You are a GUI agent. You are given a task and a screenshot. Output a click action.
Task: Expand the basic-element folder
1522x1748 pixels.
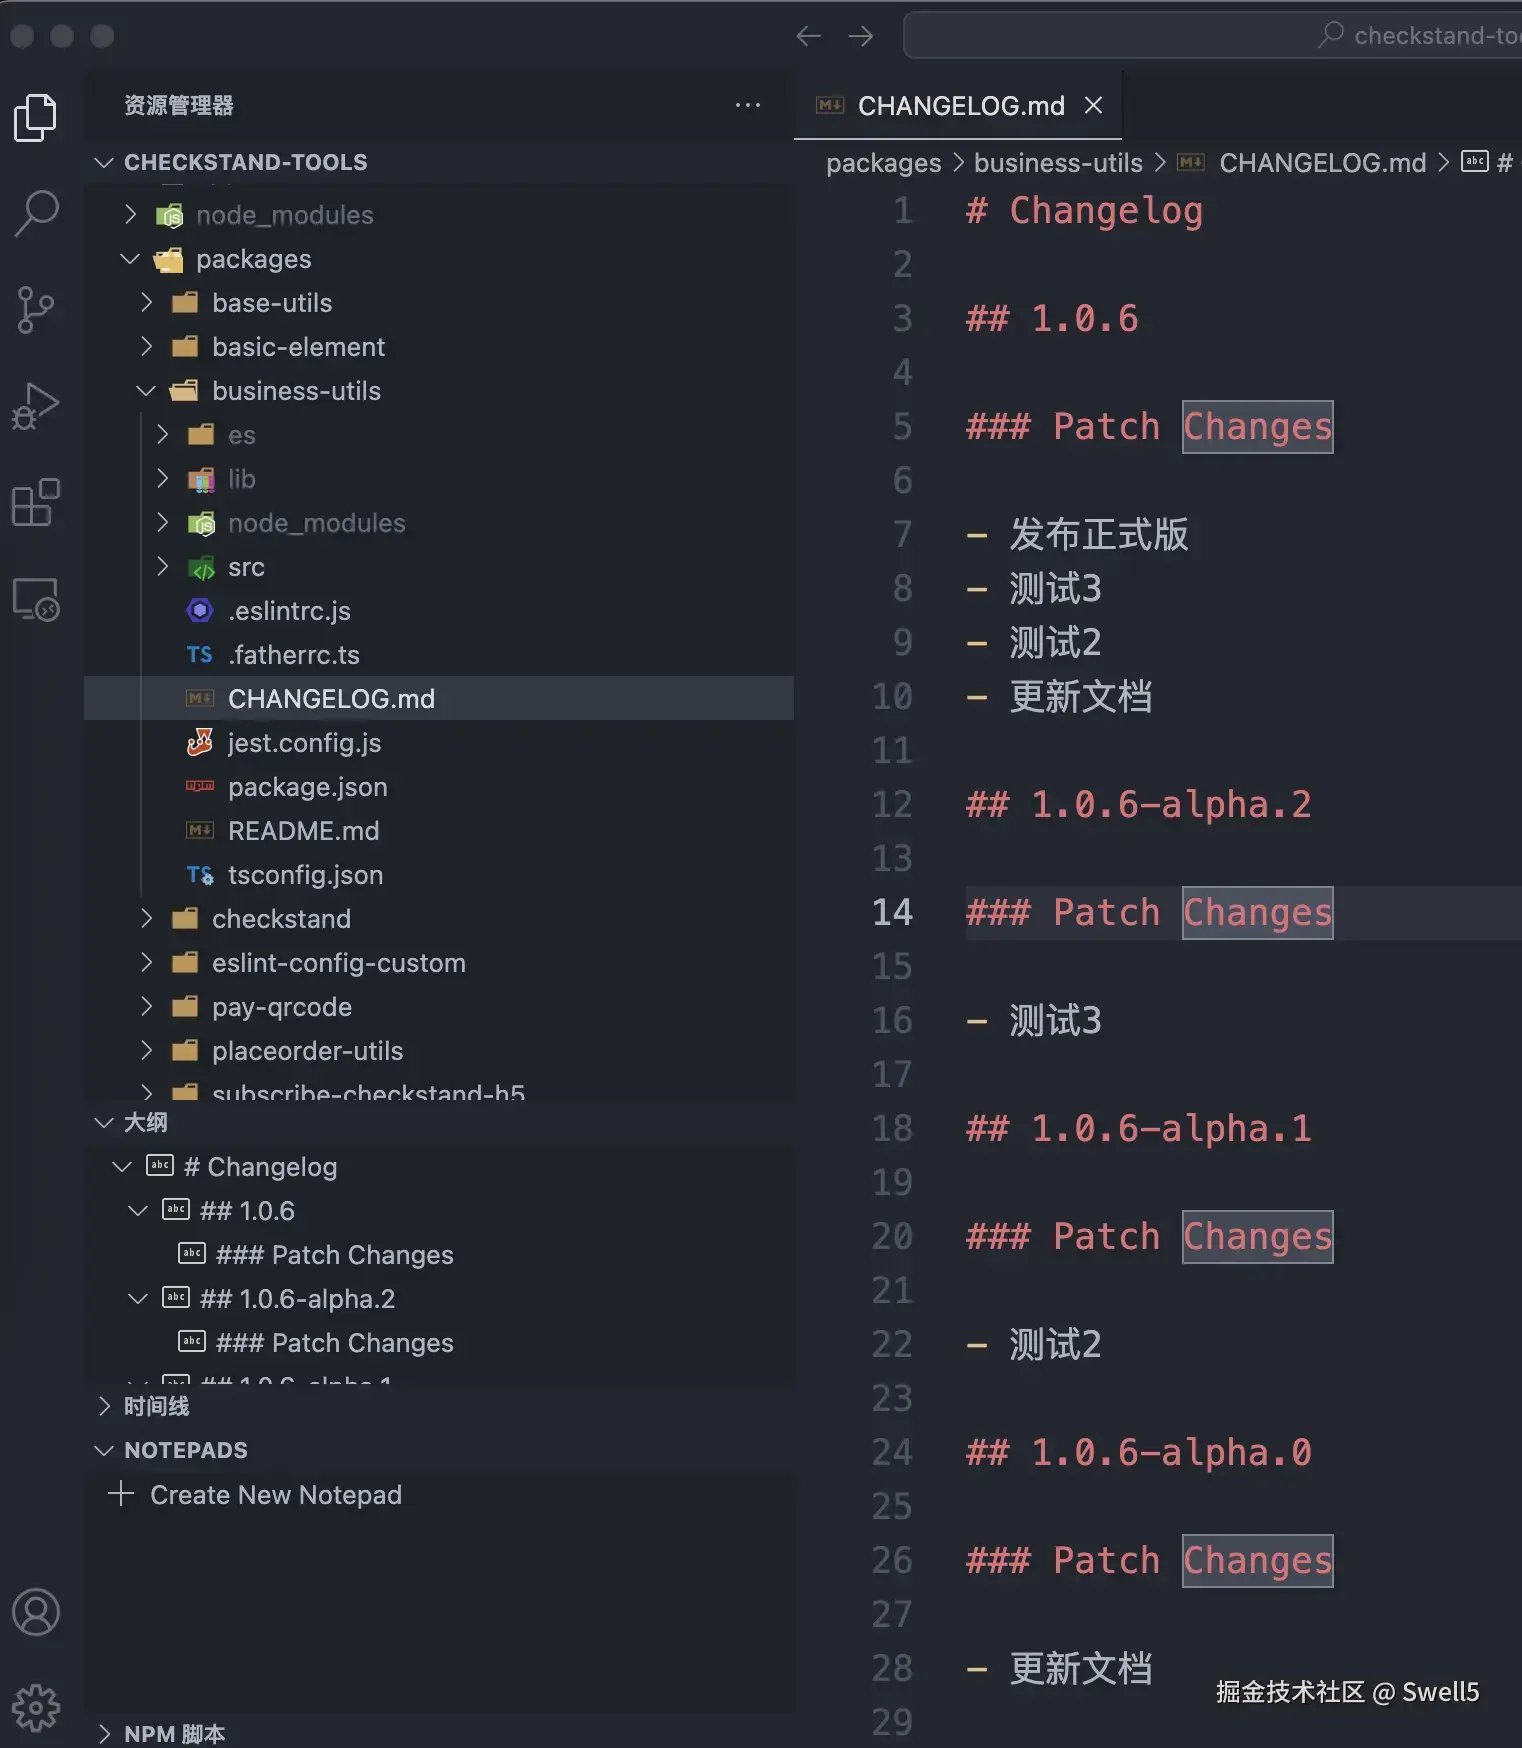[146, 346]
